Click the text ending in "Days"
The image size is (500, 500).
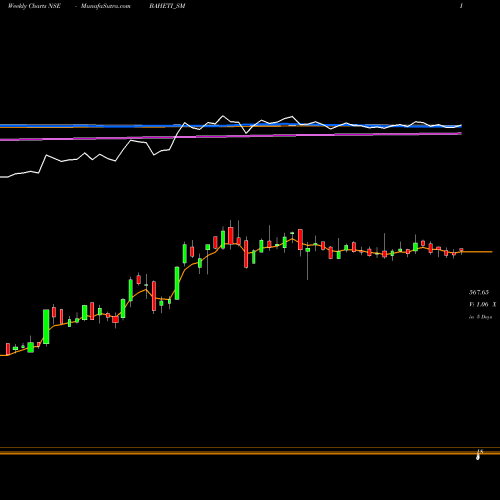click(x=481, y=317)
